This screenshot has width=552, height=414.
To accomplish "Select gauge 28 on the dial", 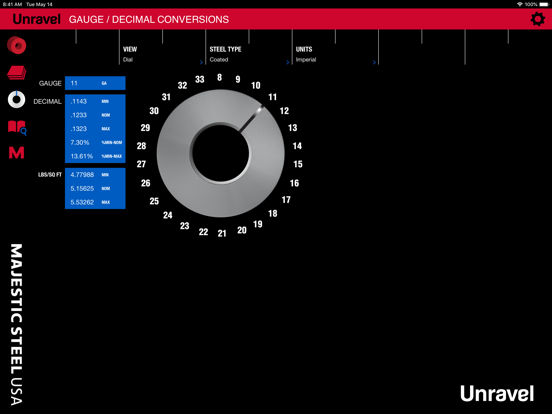I will coord(141,146).
